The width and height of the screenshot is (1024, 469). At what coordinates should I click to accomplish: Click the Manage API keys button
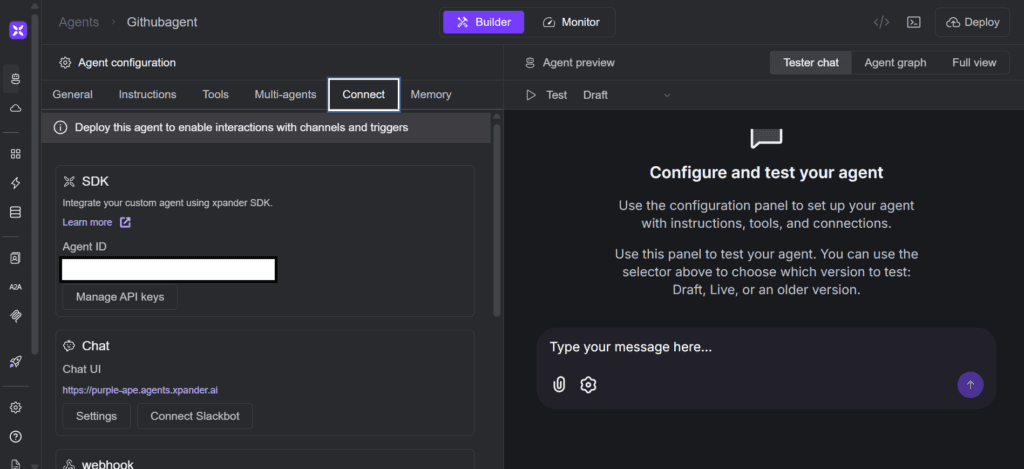coord(120,297)
